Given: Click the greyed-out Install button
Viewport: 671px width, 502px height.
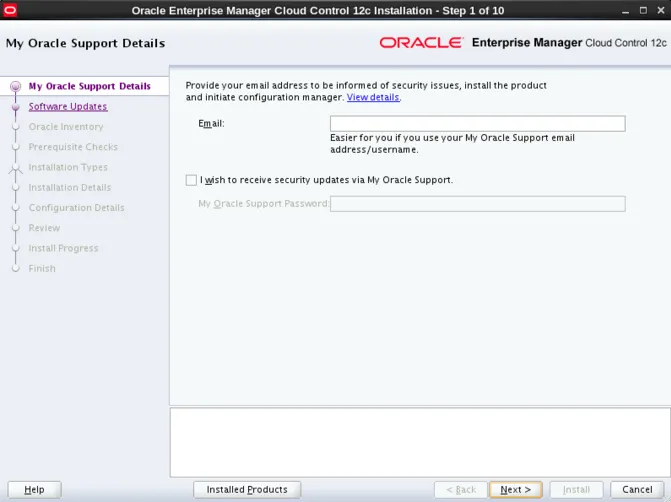Looking at the screenshot, I should pyautogui.click(x=576, y=490).
